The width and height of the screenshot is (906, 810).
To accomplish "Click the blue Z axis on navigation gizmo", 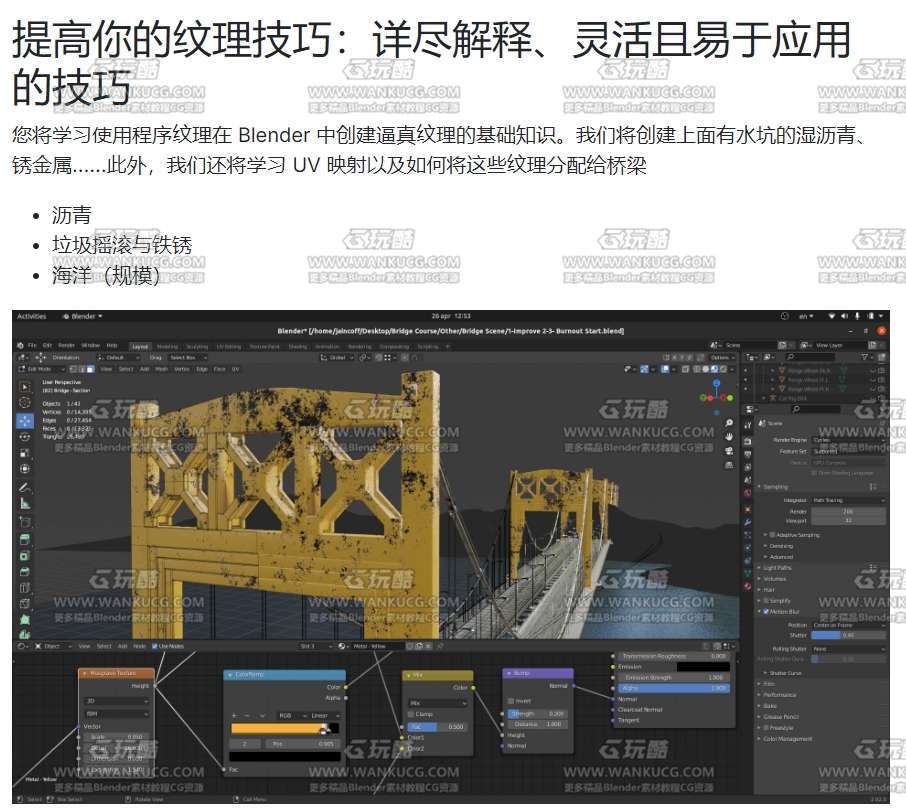I will tap(716, 383).
